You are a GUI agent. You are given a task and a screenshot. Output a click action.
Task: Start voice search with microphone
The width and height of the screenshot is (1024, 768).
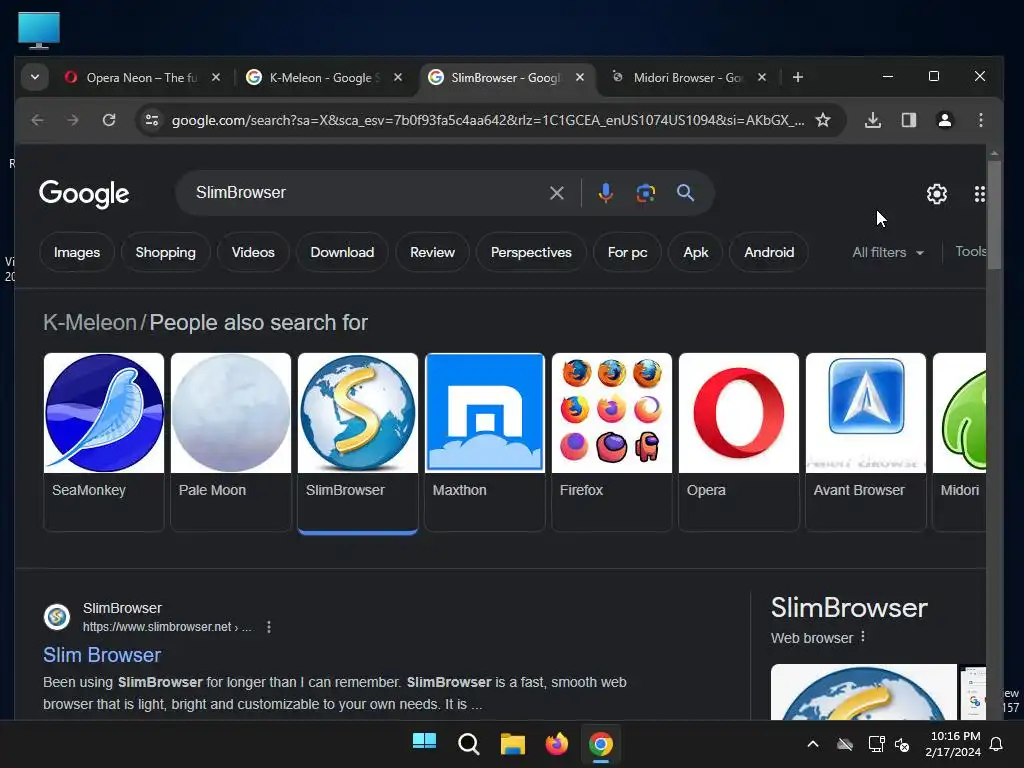coord(605,193)
